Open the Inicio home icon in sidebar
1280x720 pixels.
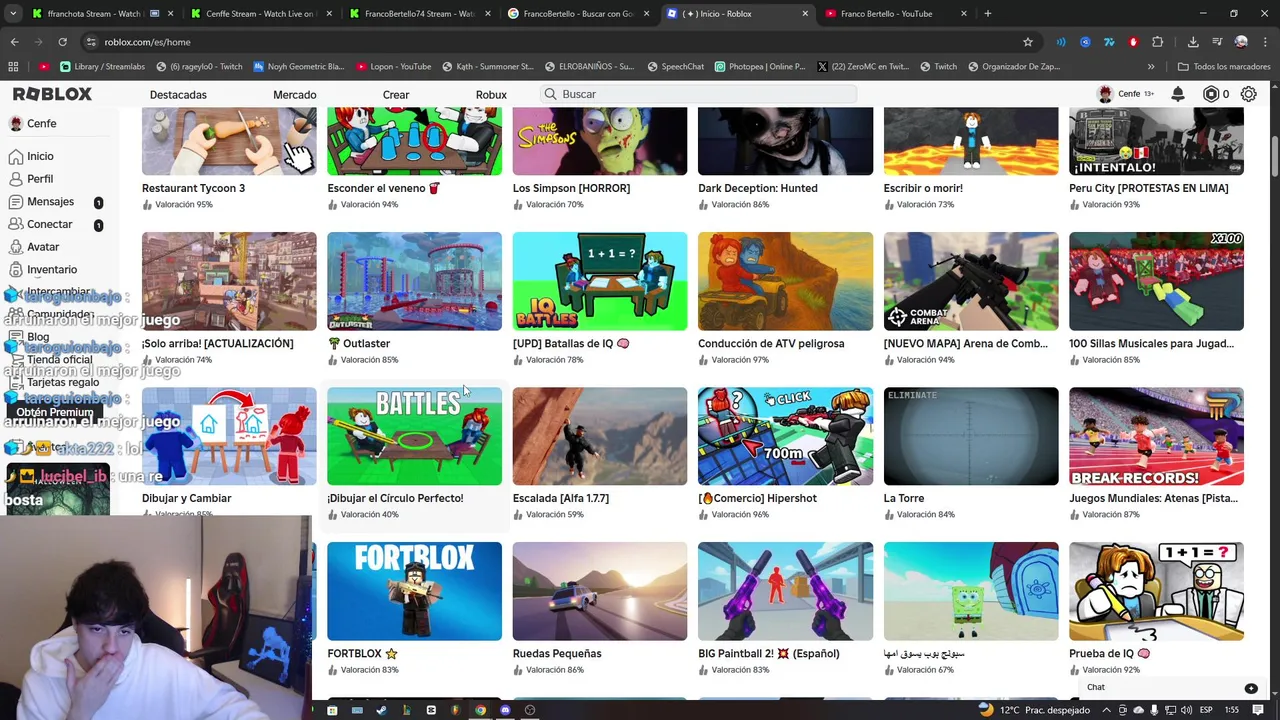coord(16,156)
